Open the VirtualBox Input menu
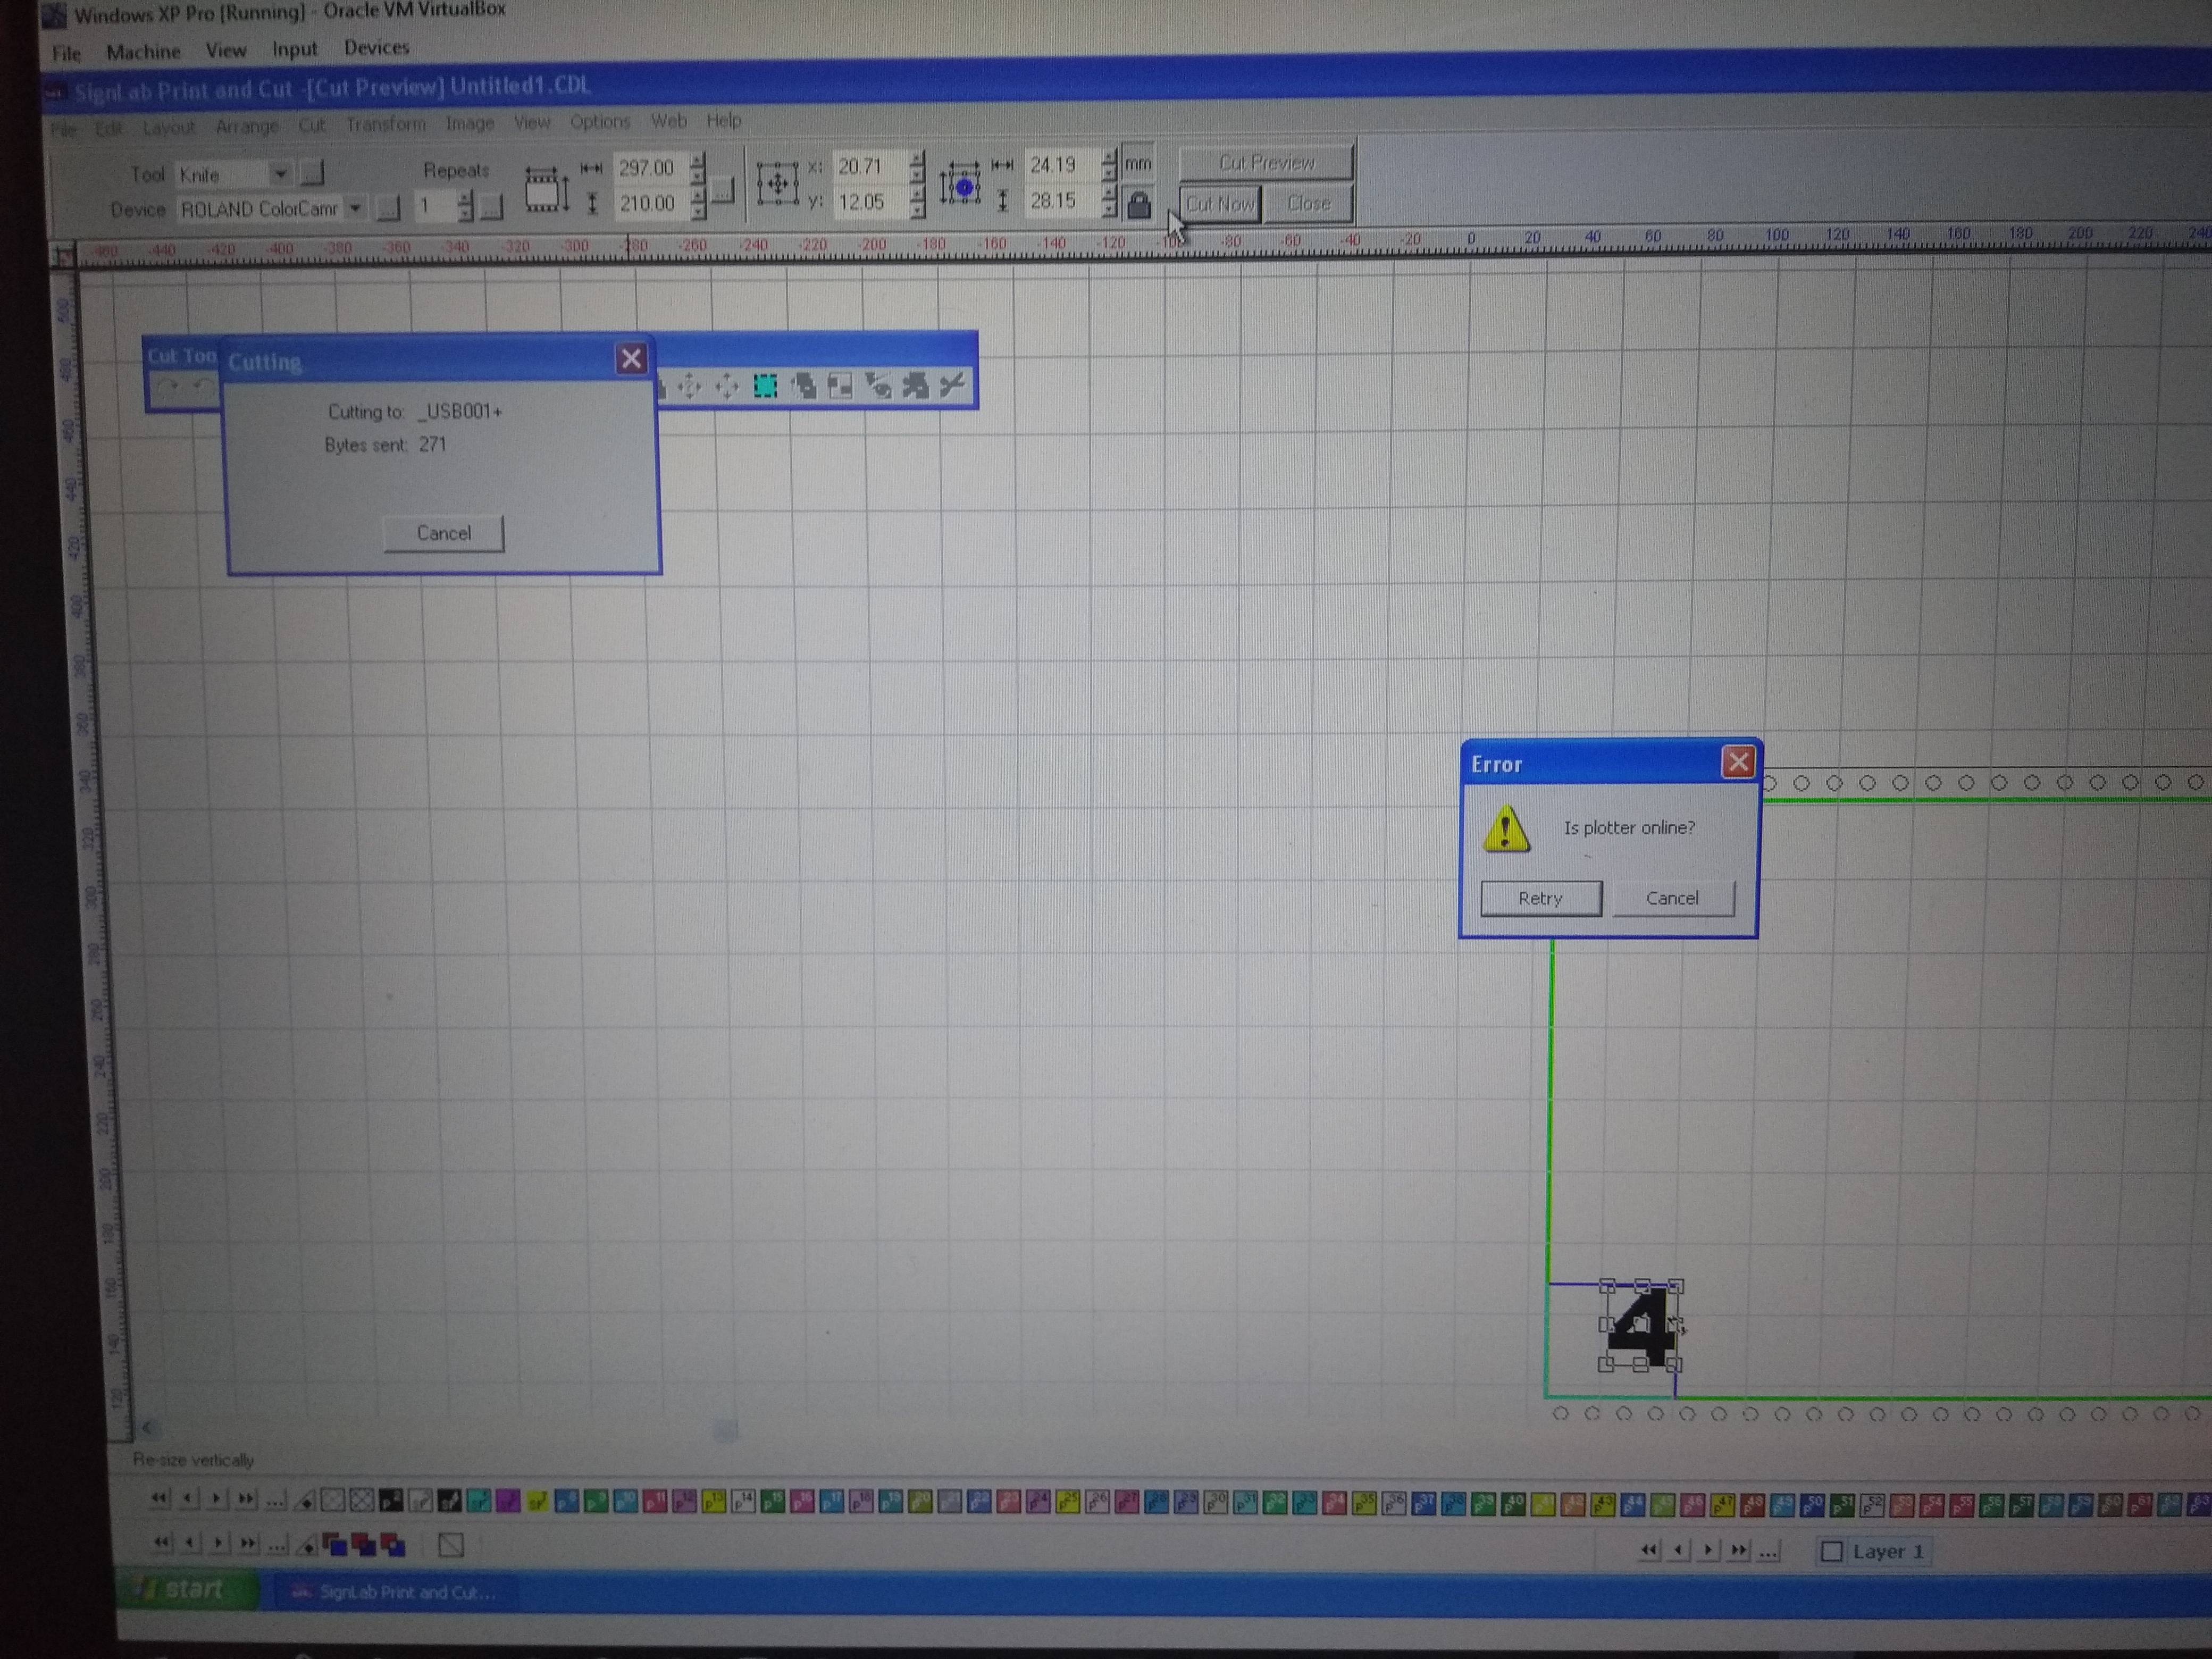 click(294, 49)
